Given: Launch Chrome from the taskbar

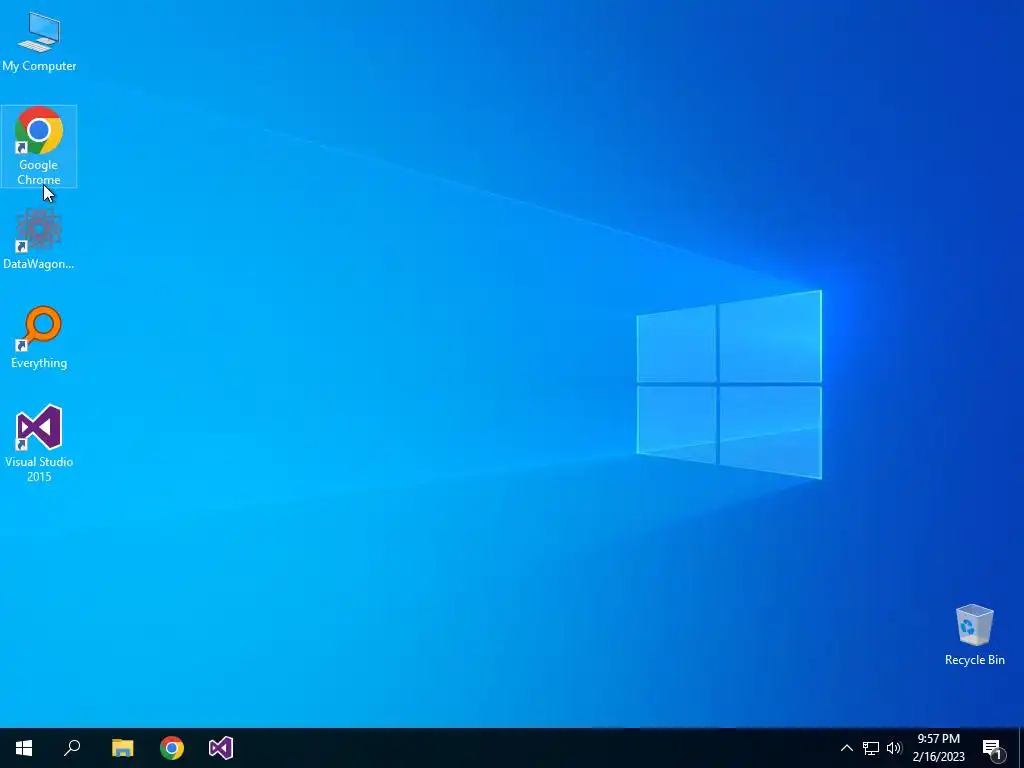Looking at the screenshot, I should (172, 748).
